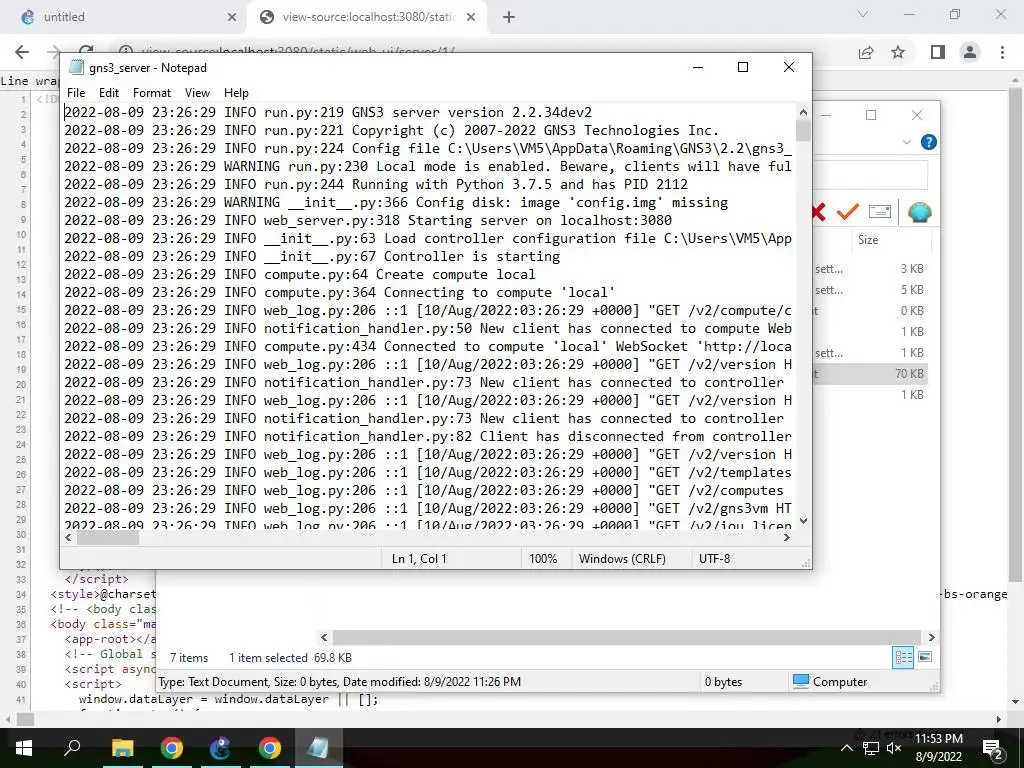Go back in Chrome

[x=22, y=52]
